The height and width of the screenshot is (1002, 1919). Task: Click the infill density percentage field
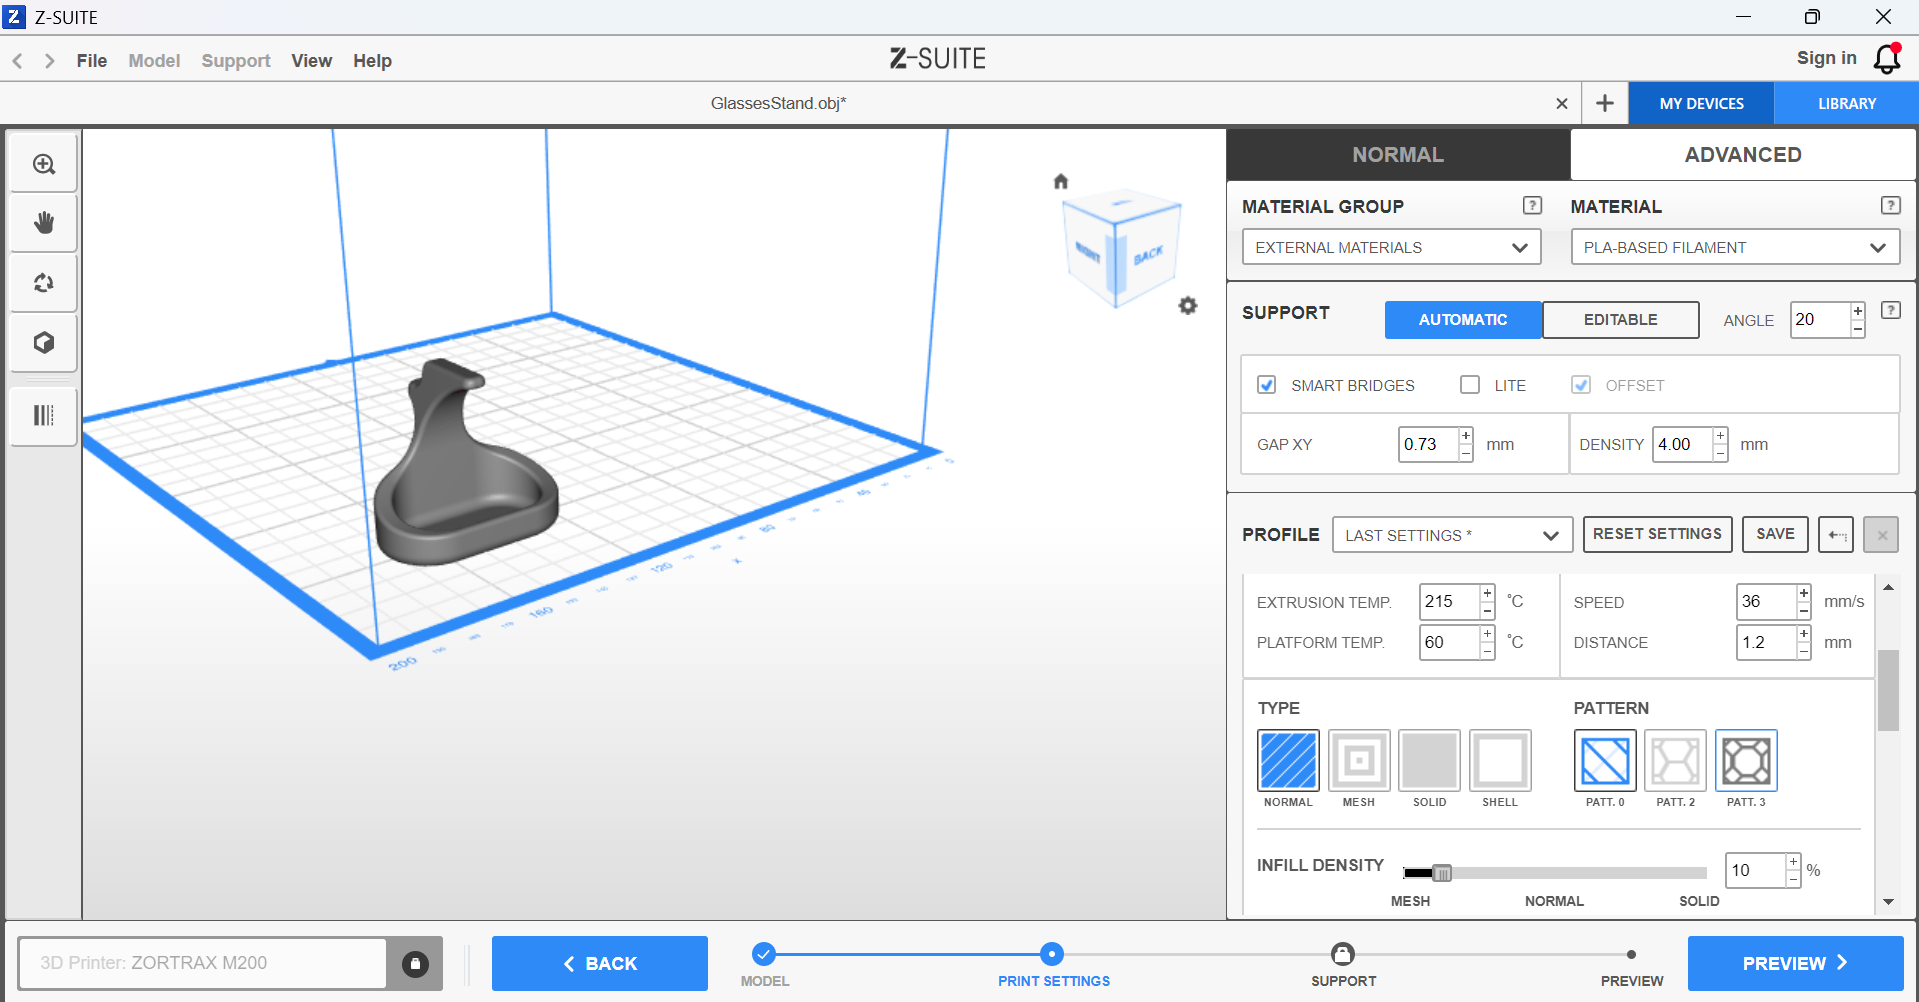click(x=1755, y=871)
